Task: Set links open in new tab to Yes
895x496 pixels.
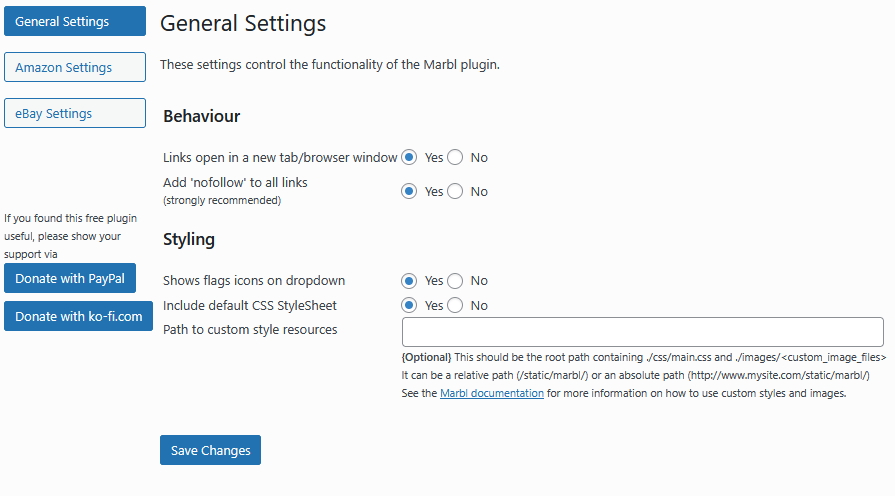Action: 409,157
